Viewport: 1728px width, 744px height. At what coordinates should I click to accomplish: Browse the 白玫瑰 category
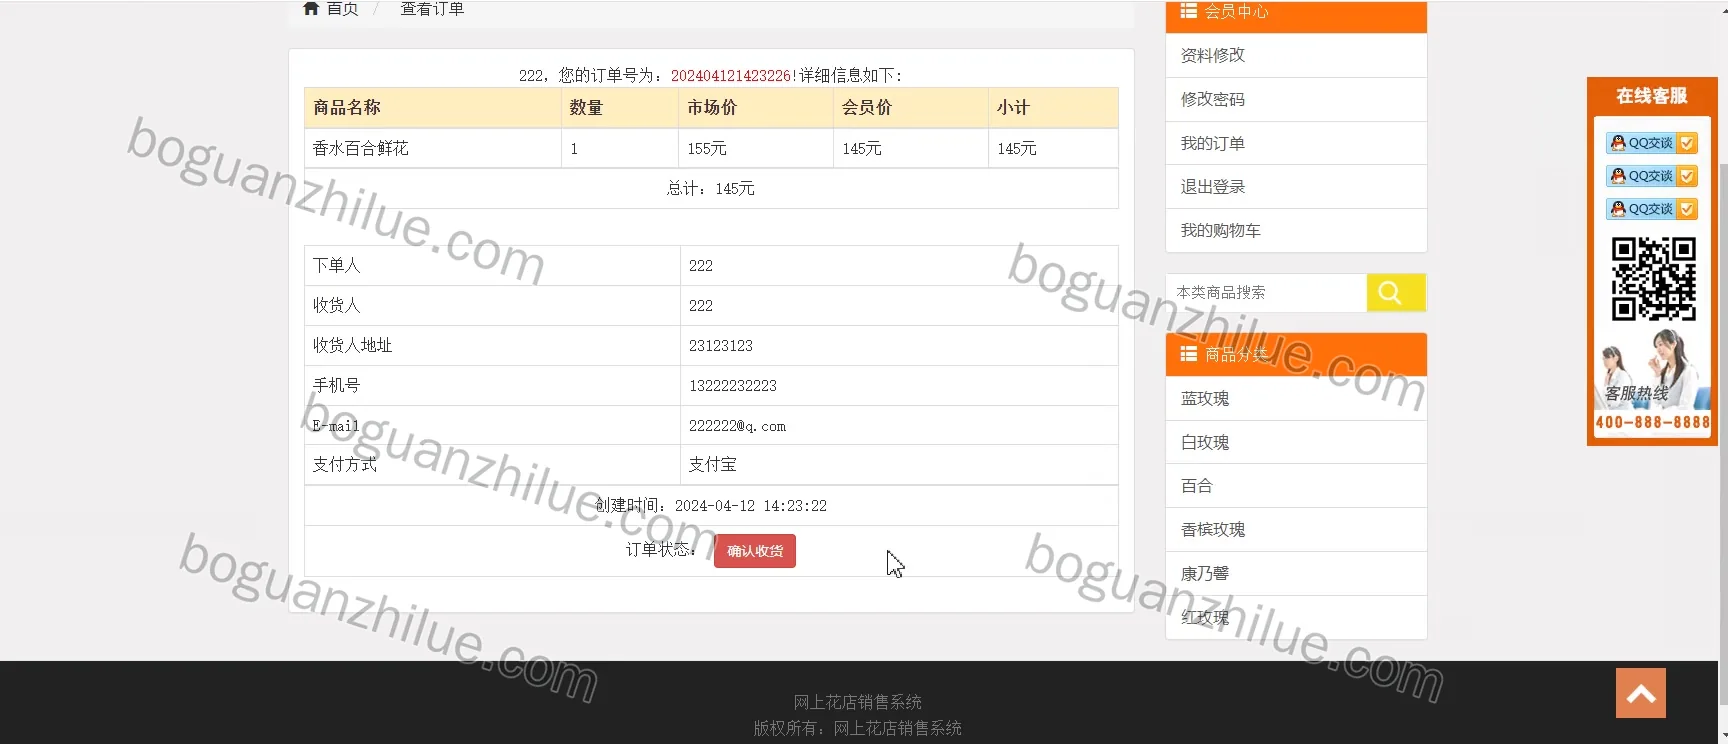coord(1296,443)
